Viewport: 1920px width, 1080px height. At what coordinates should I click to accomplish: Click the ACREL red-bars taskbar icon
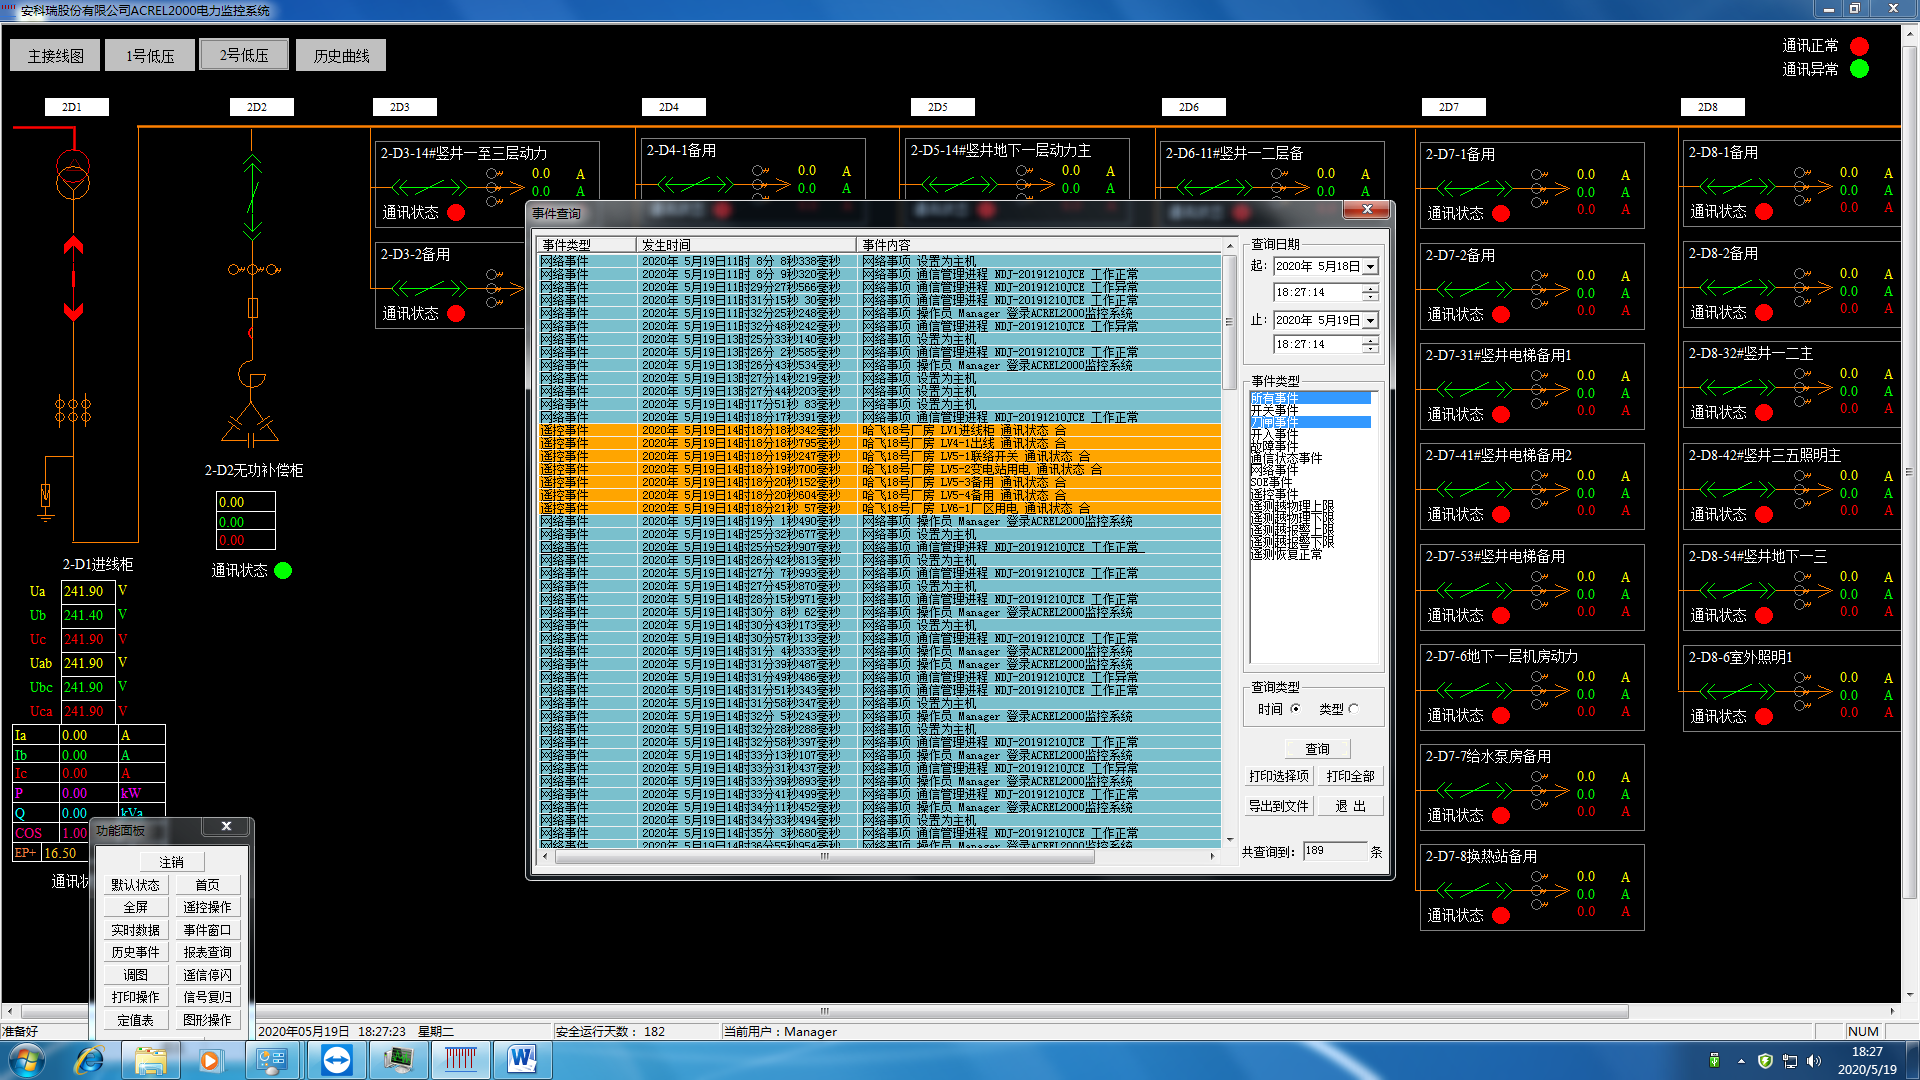tap(461, 1060)
